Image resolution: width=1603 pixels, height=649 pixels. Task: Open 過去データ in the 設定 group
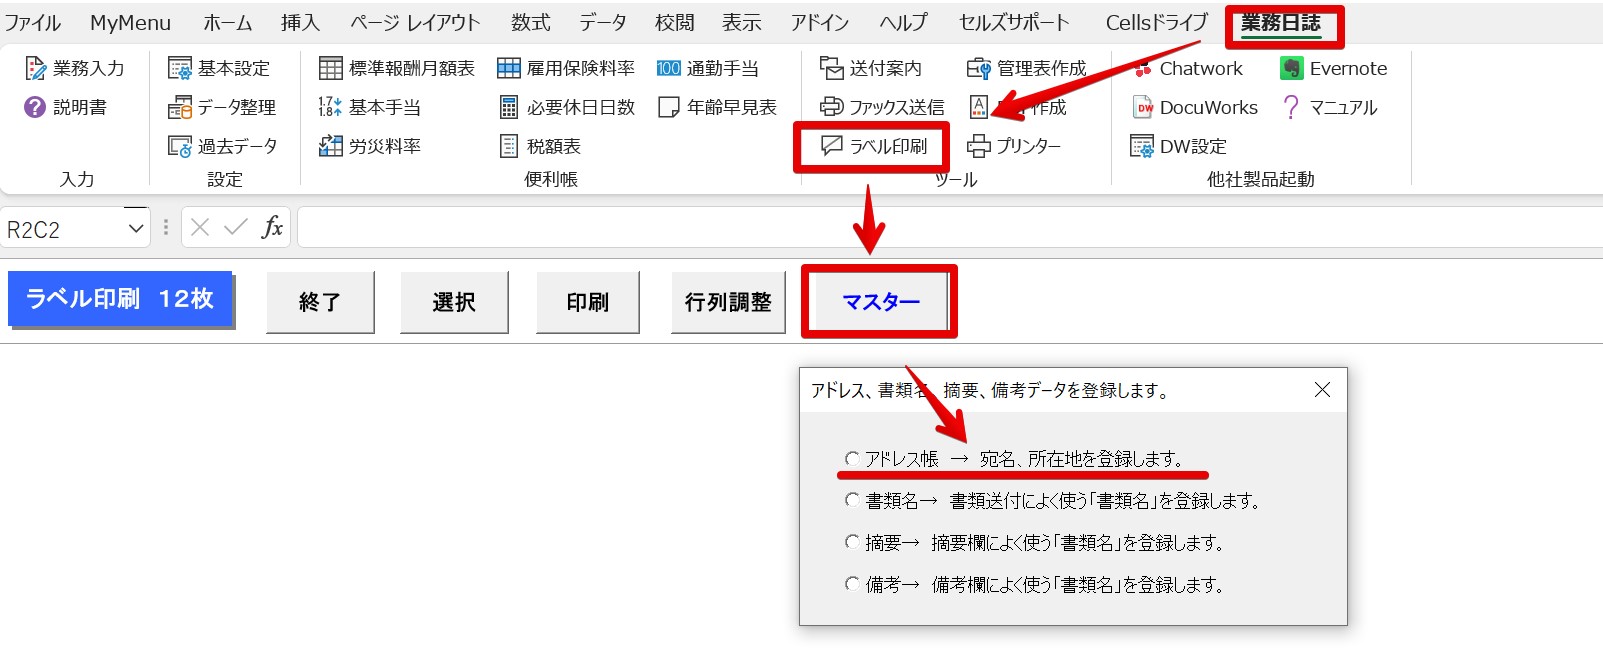point(222,146)
